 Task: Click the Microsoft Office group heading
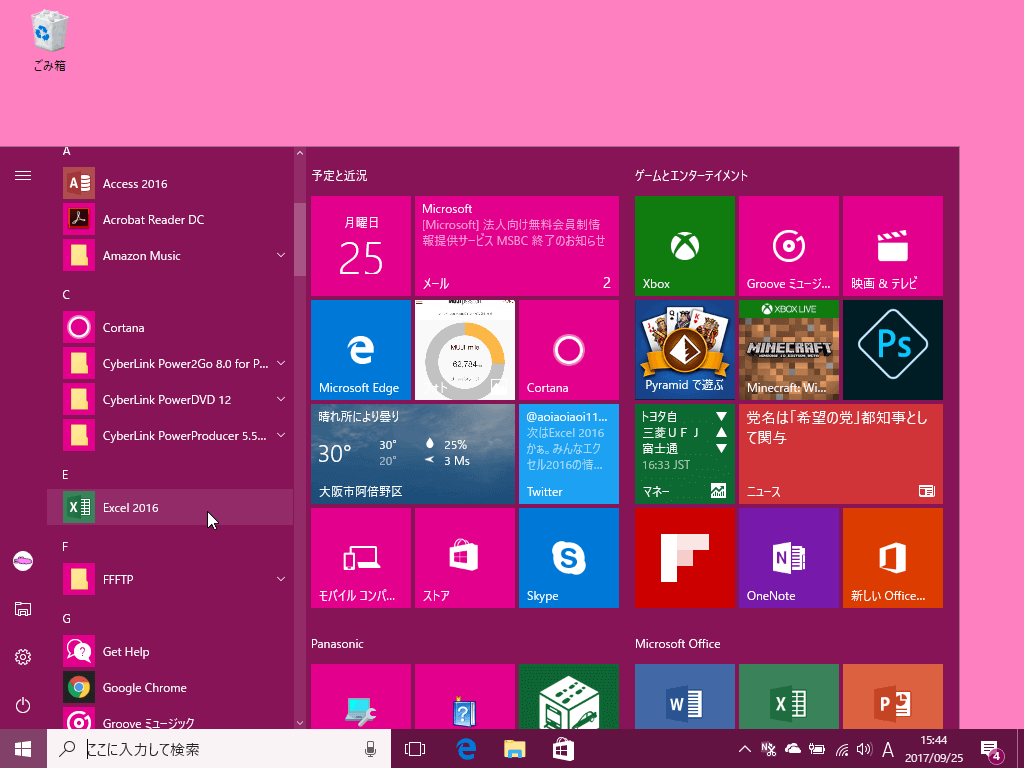coord(677,643)
